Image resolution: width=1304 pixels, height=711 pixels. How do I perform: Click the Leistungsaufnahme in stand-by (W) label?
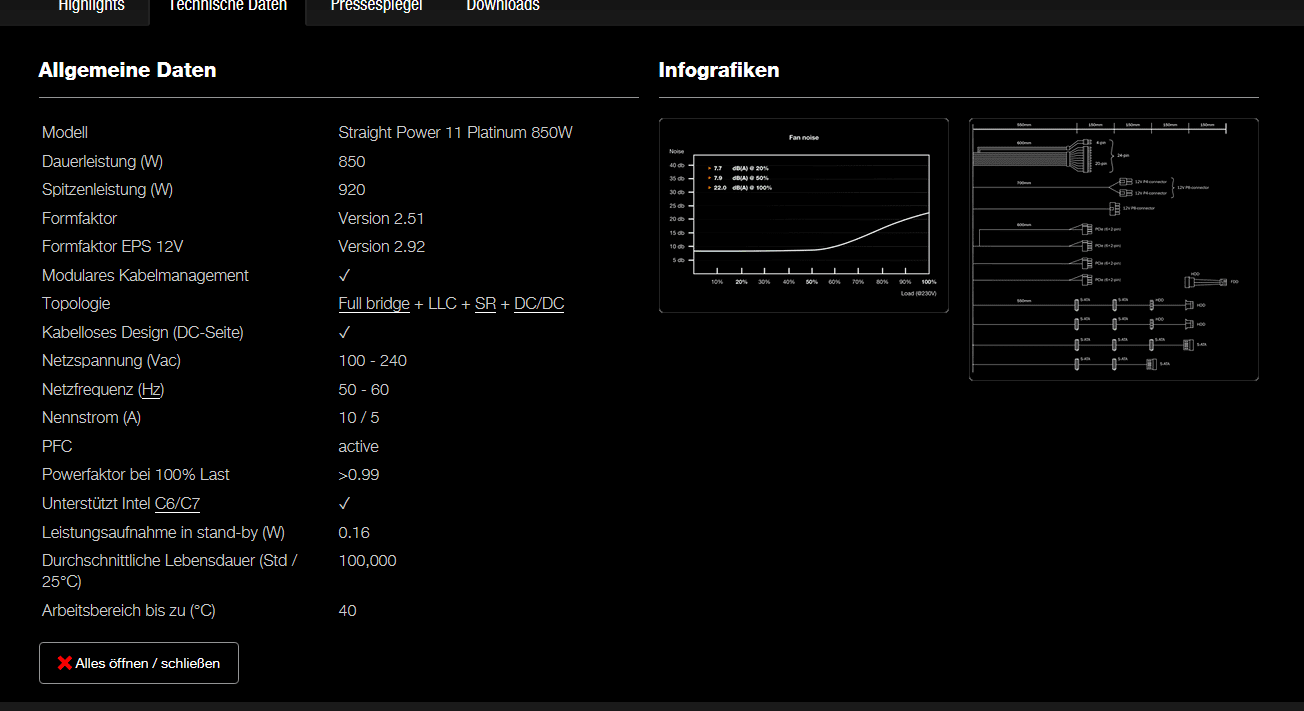163,533
